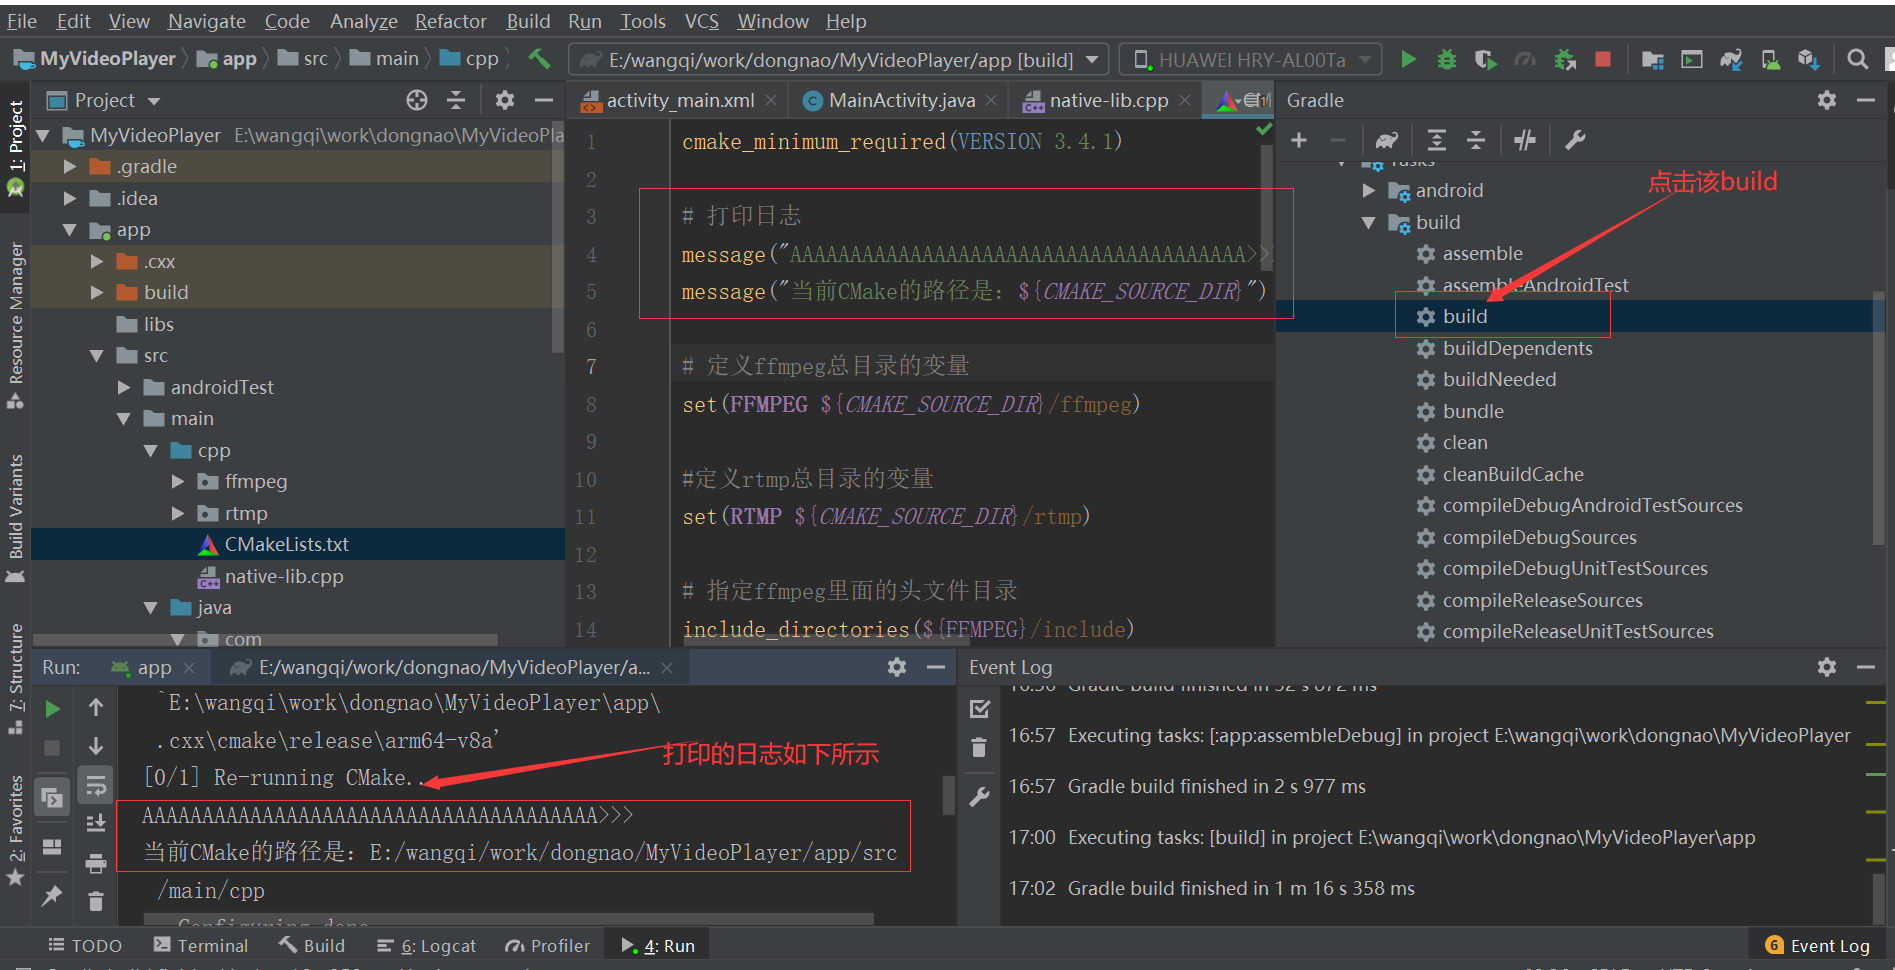Pin the Run tab icon
1895x970 pixels.
tap(52, 895)
